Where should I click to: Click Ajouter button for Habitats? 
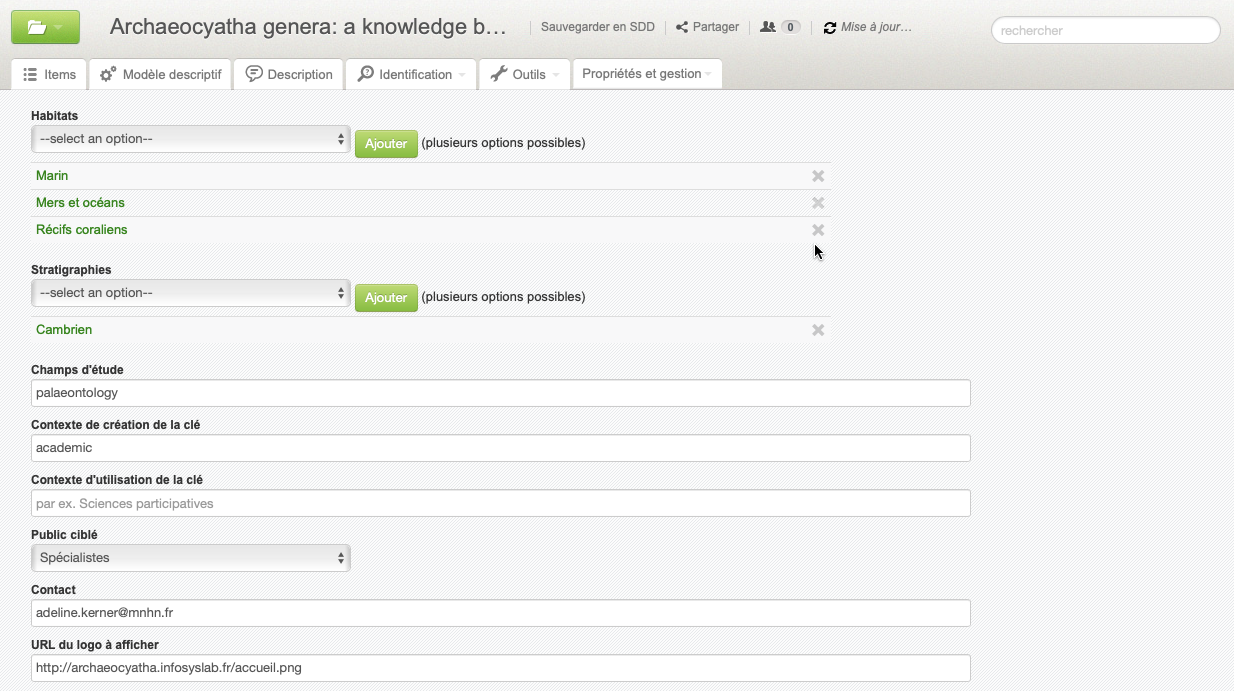[386, 143]
